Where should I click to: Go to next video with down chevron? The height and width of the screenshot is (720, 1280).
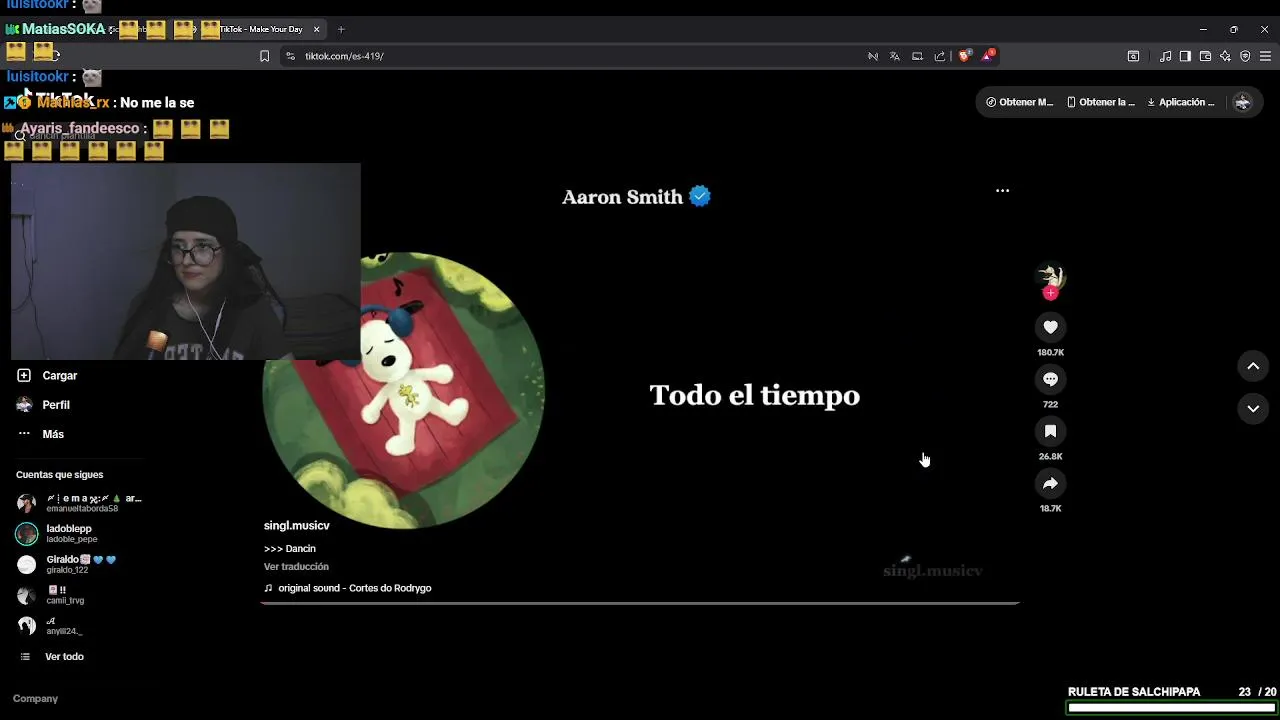(1253, 408)
